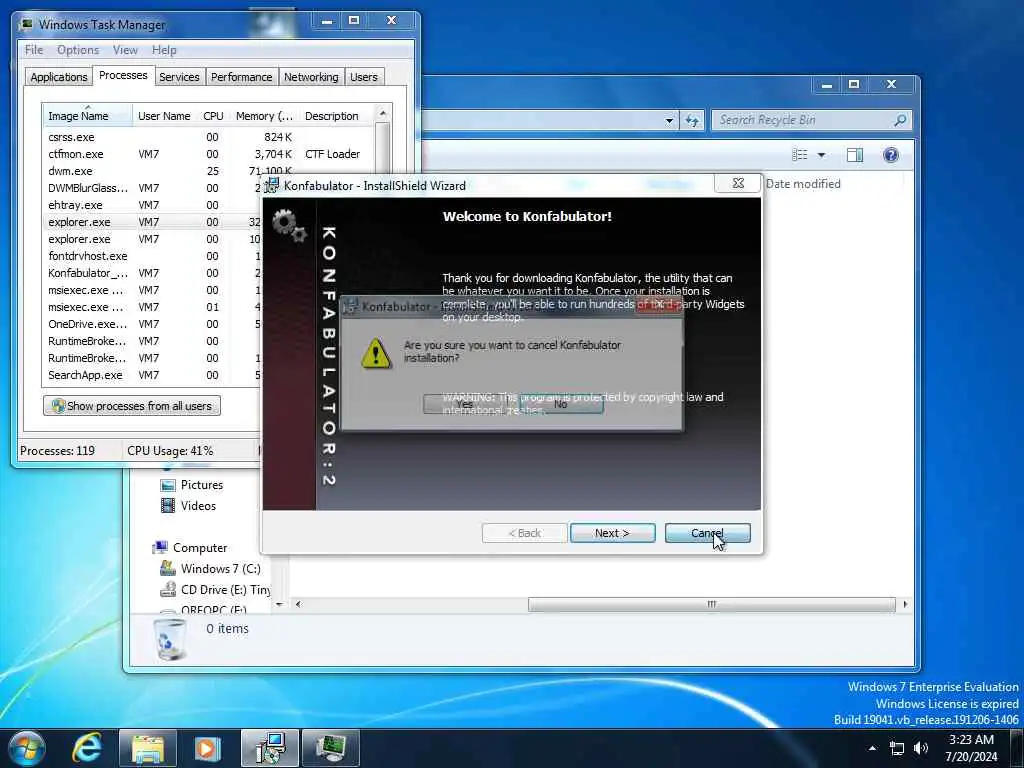Click Next in Konfabulator installer

613,533
